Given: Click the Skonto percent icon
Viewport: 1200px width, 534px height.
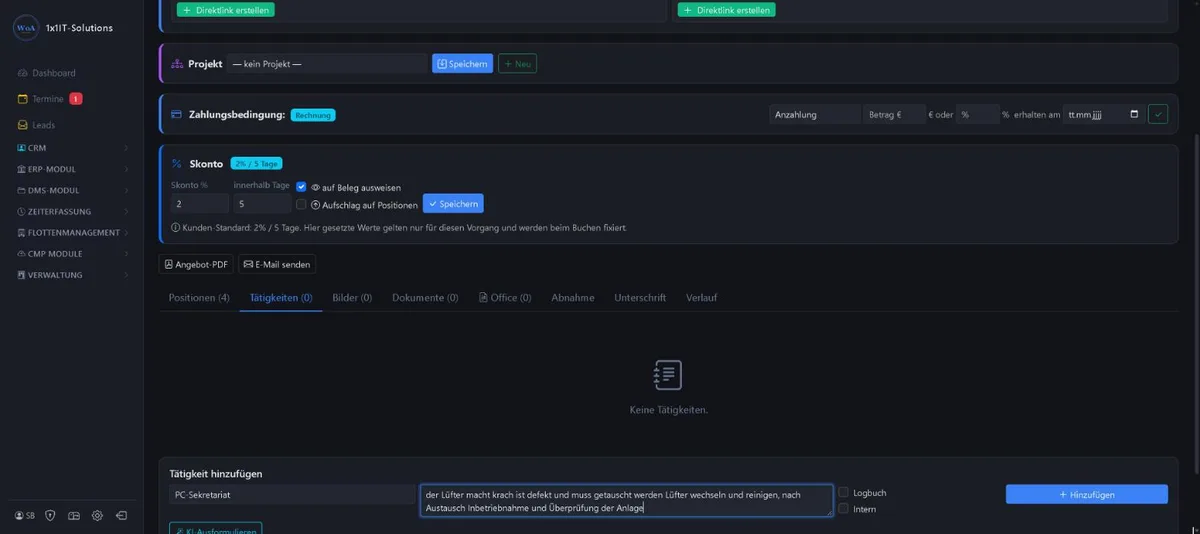Looking at the screenshot, I should [x=177, y=164].
